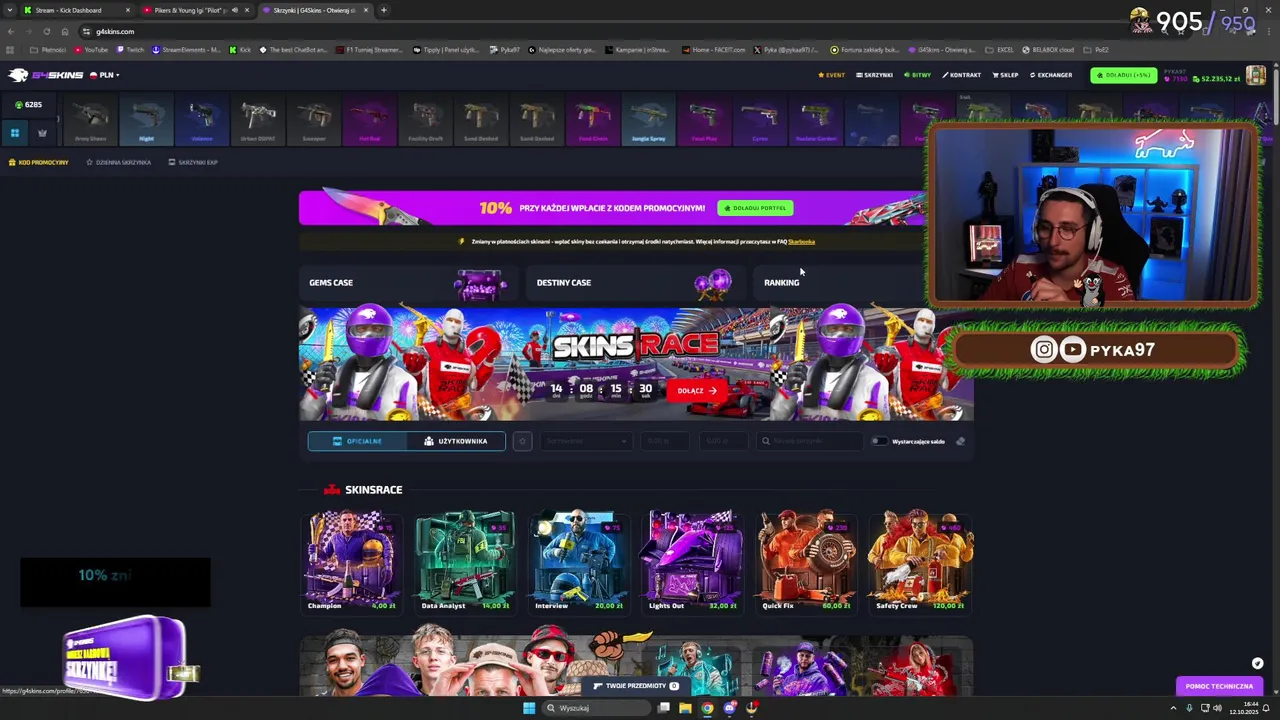Open the DESTINY CASE tile

click(x=636, y=283)
